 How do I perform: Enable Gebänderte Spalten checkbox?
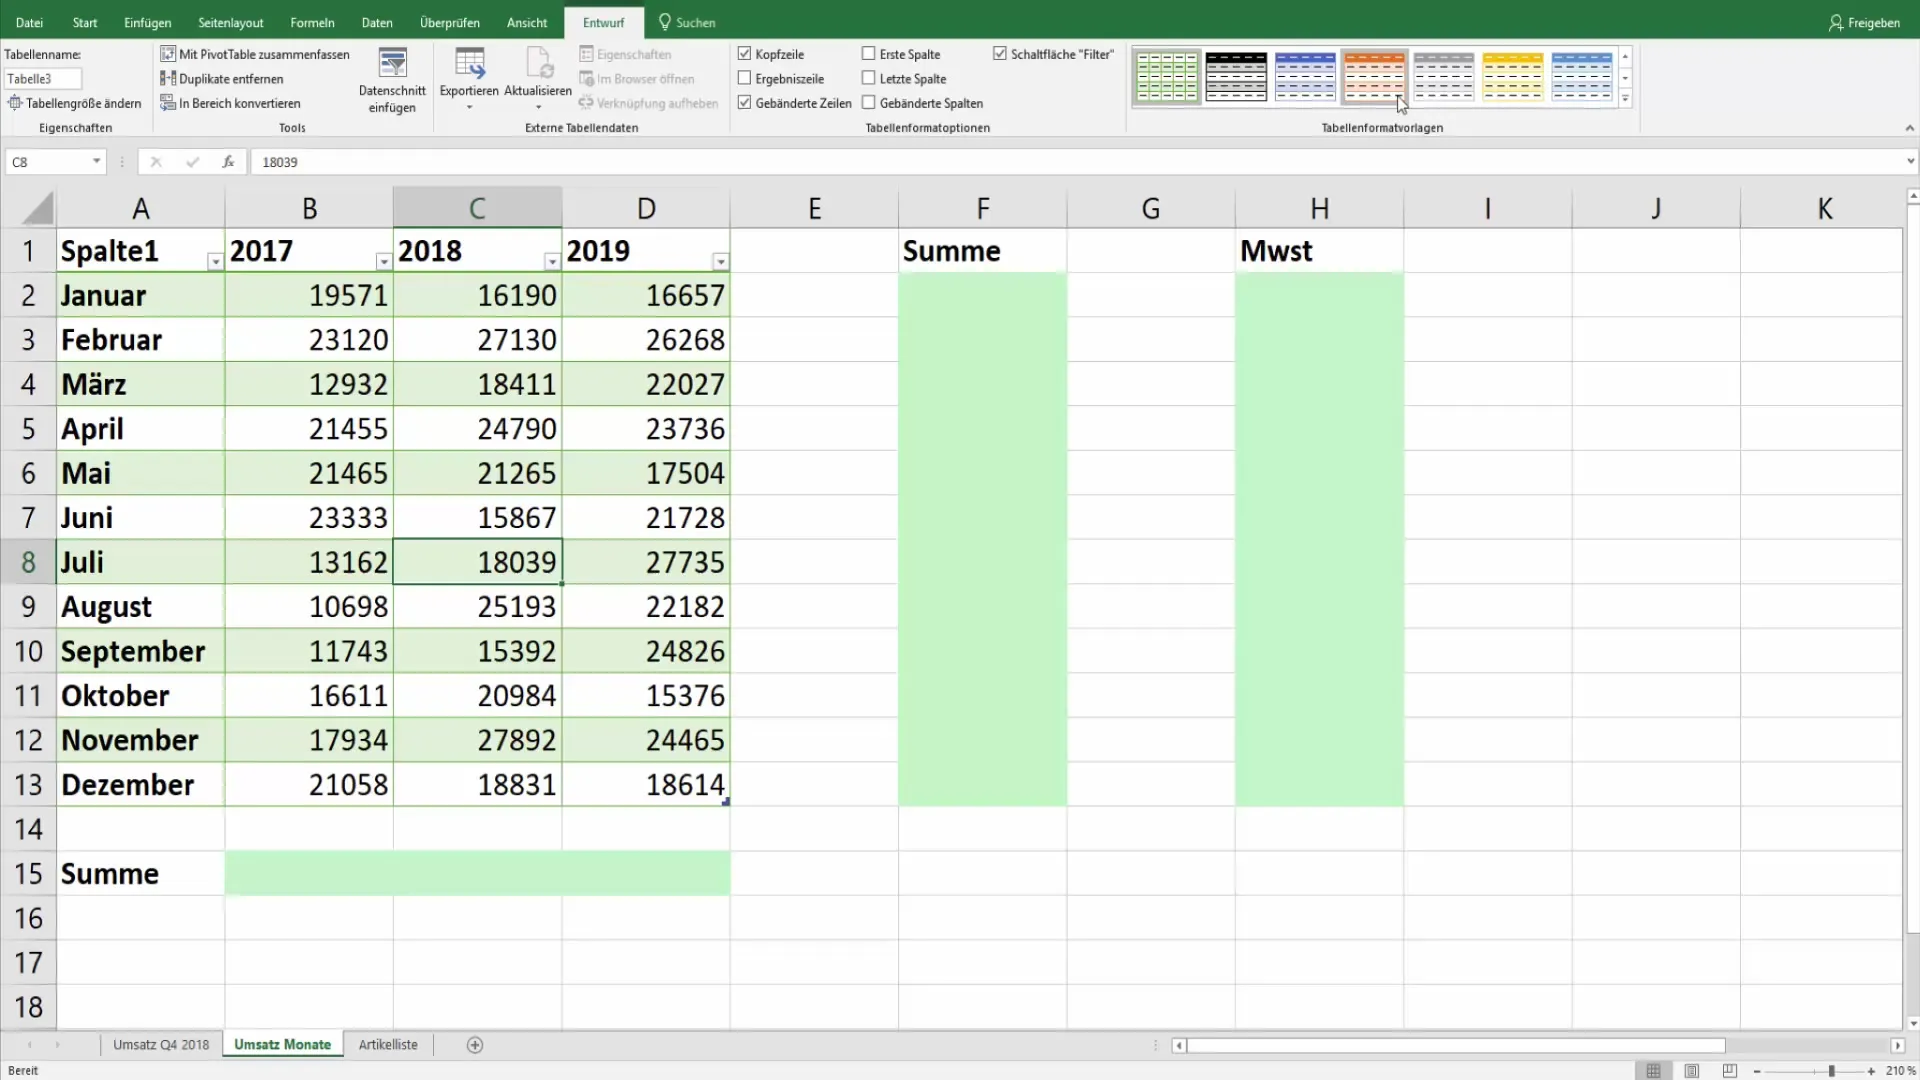point(869,103)
